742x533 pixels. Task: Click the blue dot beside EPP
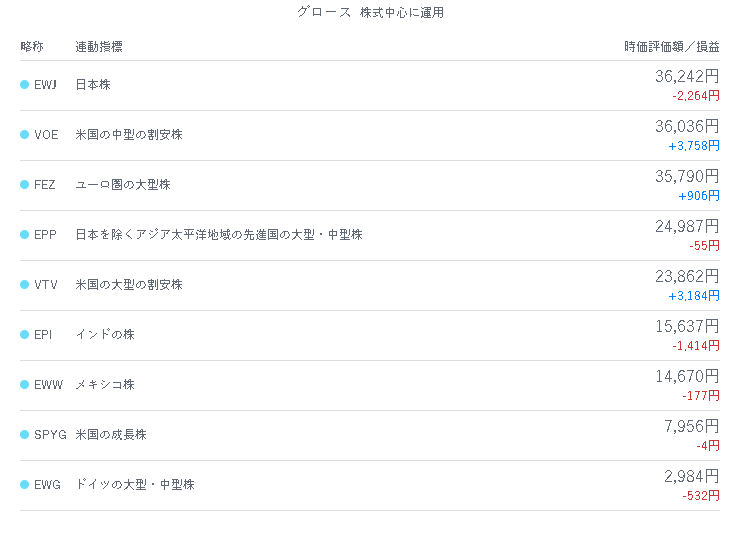(25, 235)
